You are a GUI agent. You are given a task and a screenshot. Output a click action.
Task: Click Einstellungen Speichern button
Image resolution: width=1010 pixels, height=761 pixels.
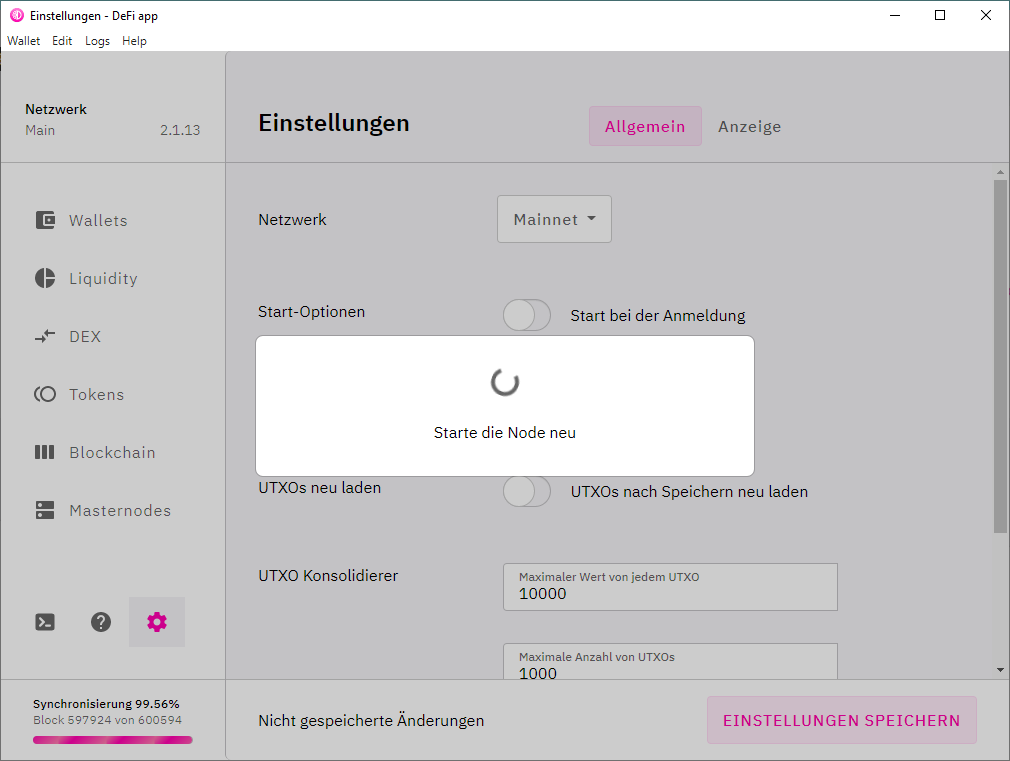tap(842, 720)
